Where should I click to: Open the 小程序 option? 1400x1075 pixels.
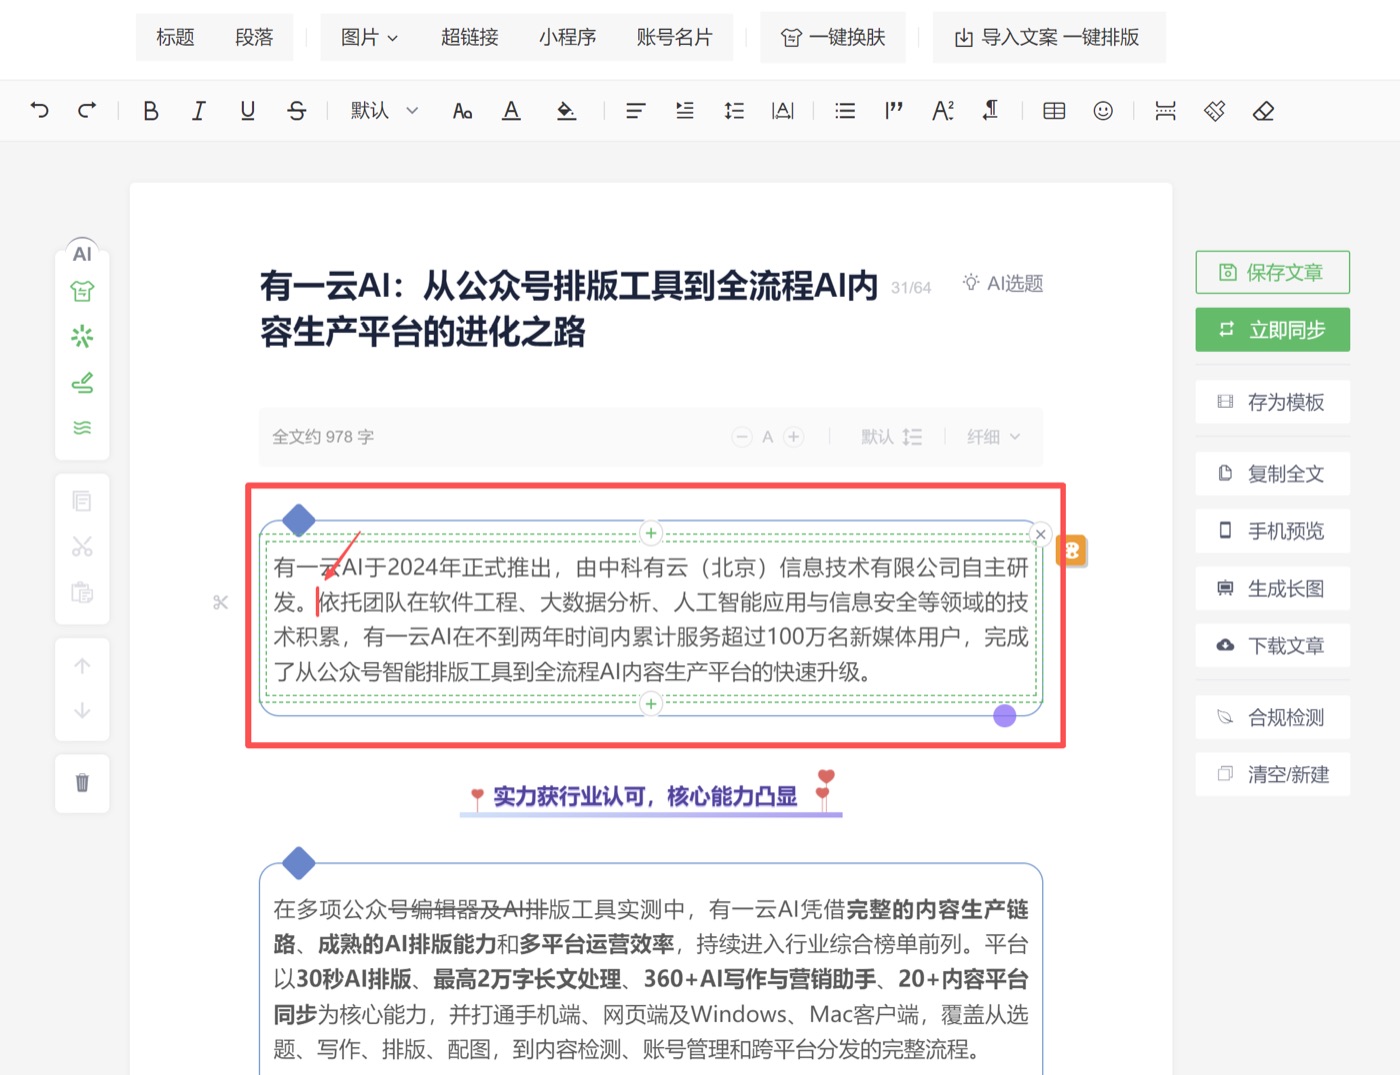pyautogui.click(x=567, y=37)
